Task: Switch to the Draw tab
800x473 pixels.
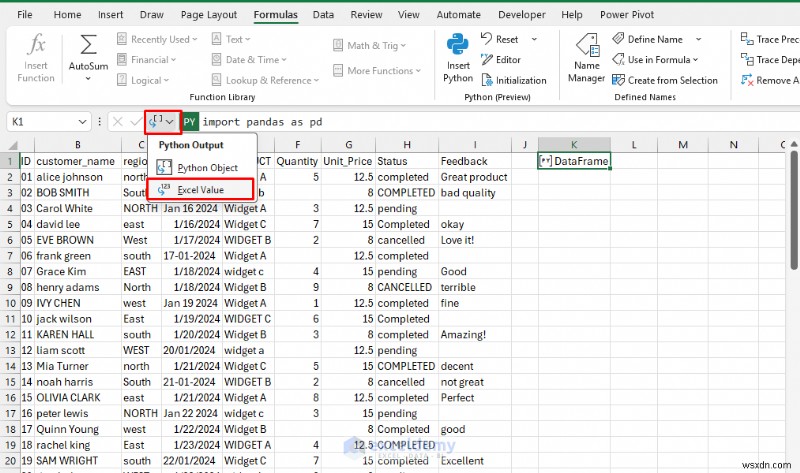Action: [152, 14]
